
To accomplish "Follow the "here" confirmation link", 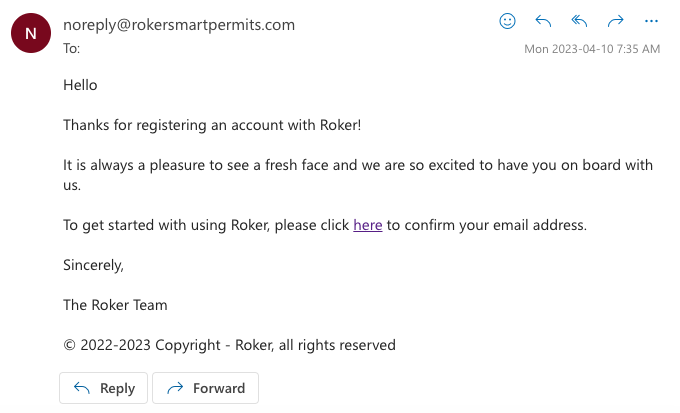I will tap(367, 225).
